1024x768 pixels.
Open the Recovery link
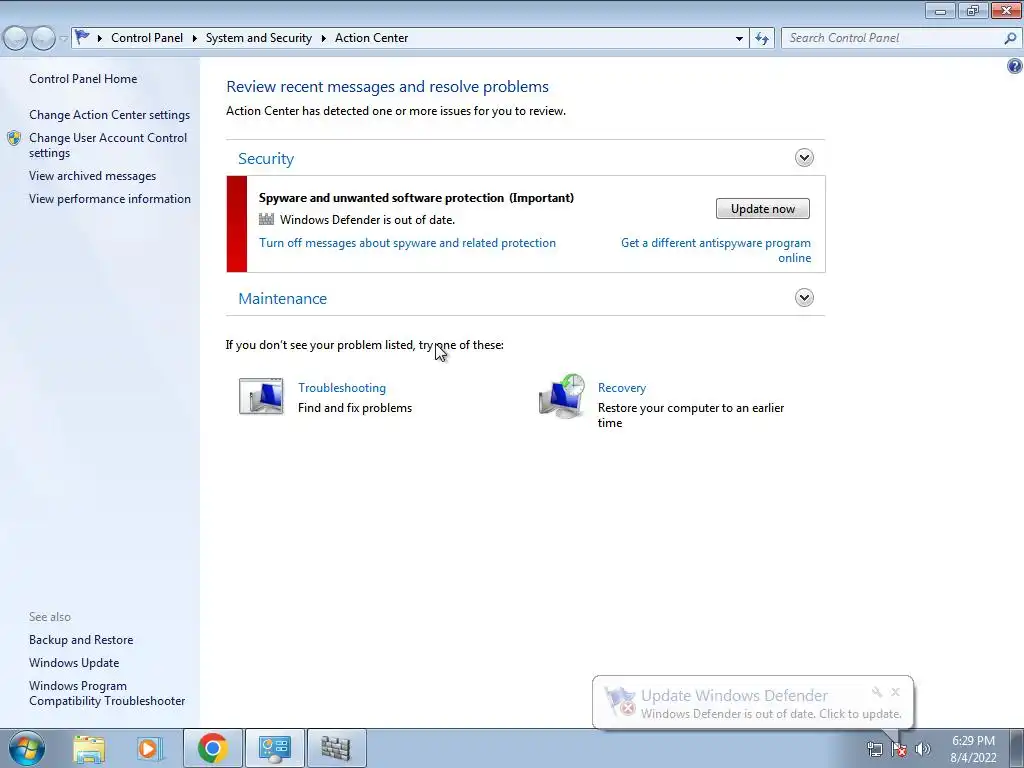[622, 388]
